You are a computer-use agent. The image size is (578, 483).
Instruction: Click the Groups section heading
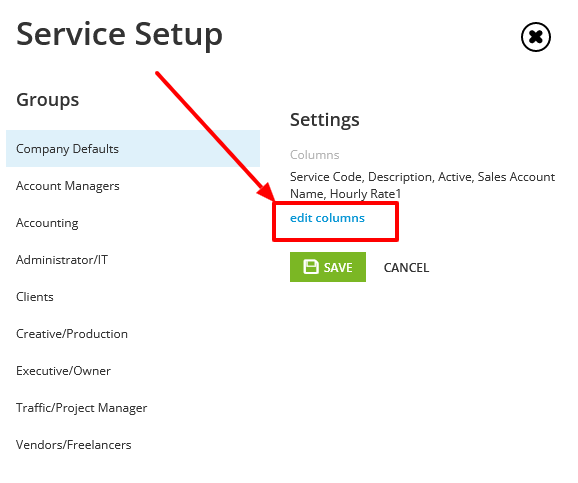[x=48, y=100]
